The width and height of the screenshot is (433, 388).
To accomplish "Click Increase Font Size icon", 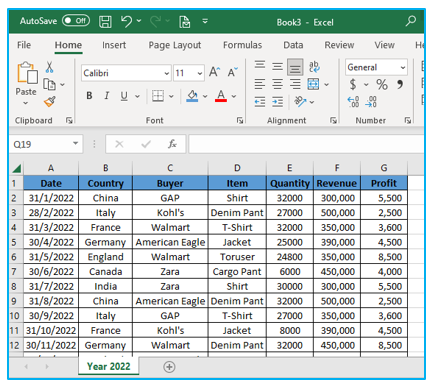I will 214,72.
